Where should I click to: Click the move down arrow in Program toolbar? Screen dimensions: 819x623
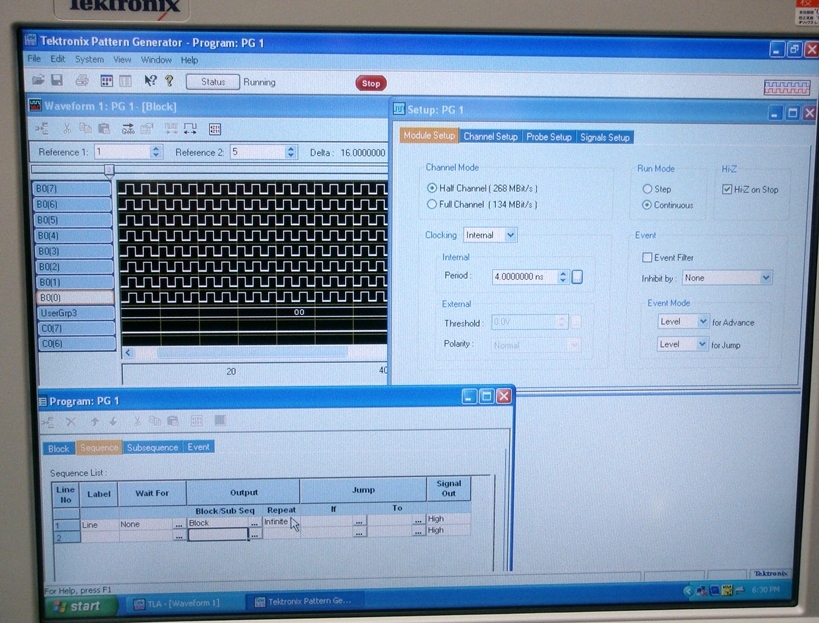[x=113, y=421]
